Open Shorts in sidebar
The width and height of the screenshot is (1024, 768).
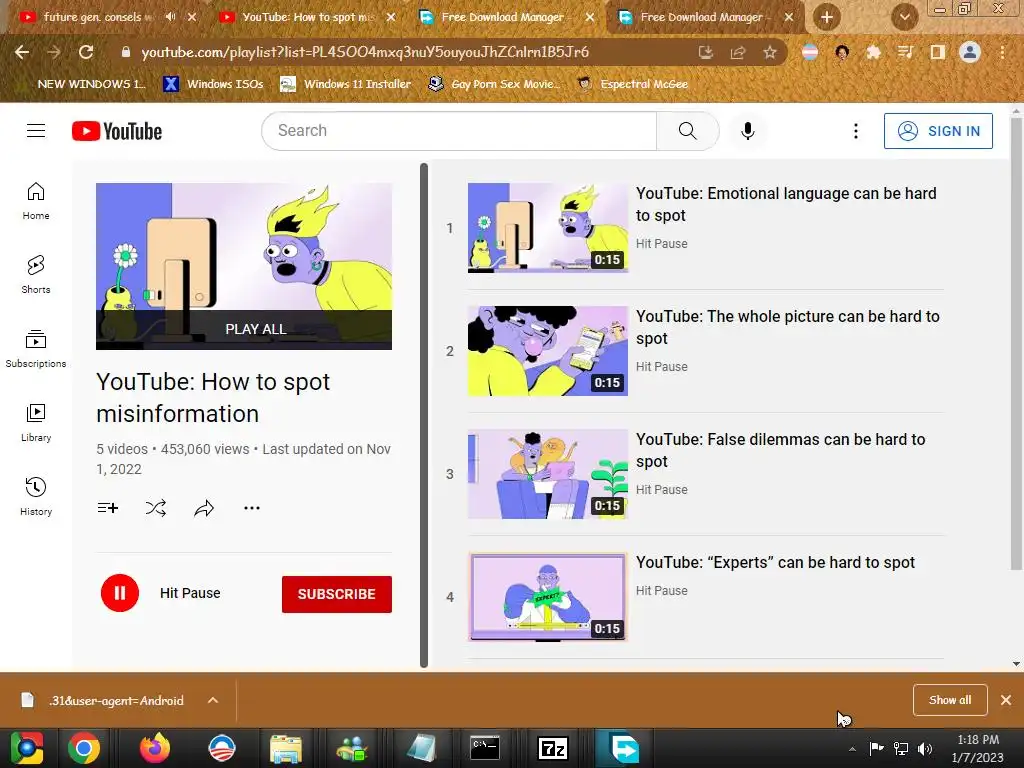pyautogui.click(x=36, y=275)
